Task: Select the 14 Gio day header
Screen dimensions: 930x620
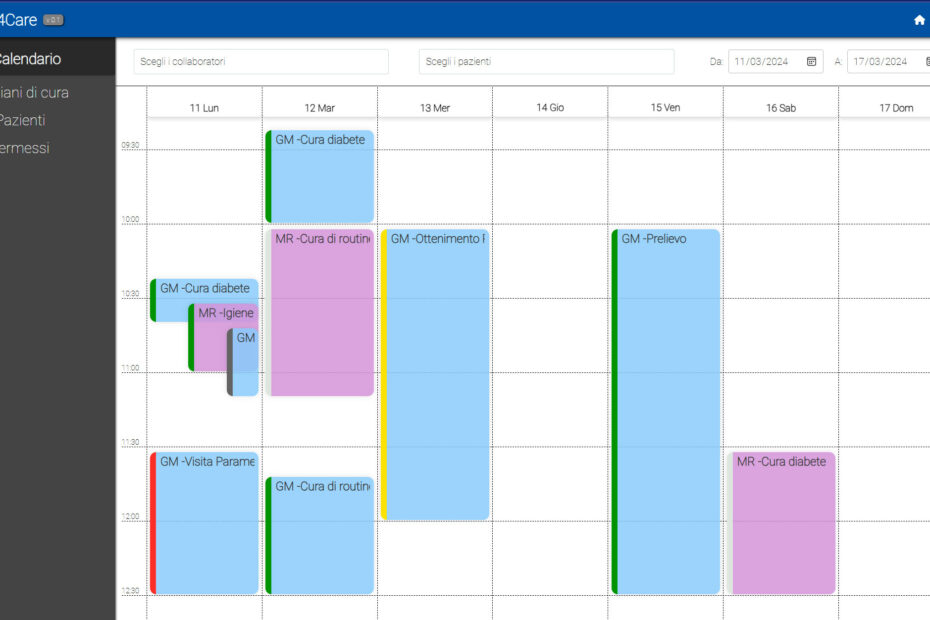Action: [x=550, y=107]
